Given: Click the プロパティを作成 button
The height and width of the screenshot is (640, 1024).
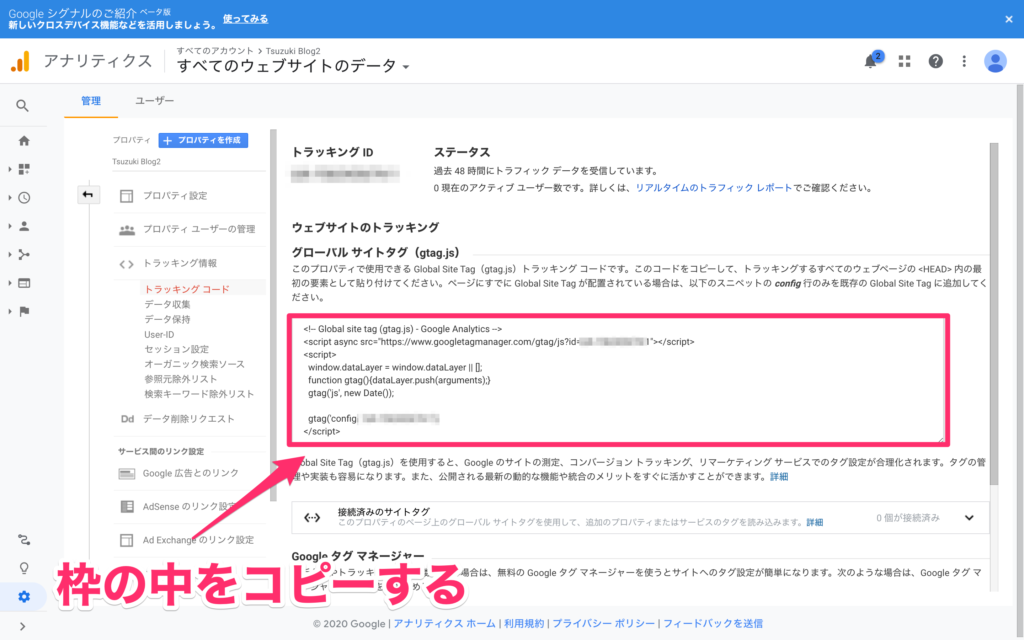Looking at the screenshot, I should [x=203, y=140].
